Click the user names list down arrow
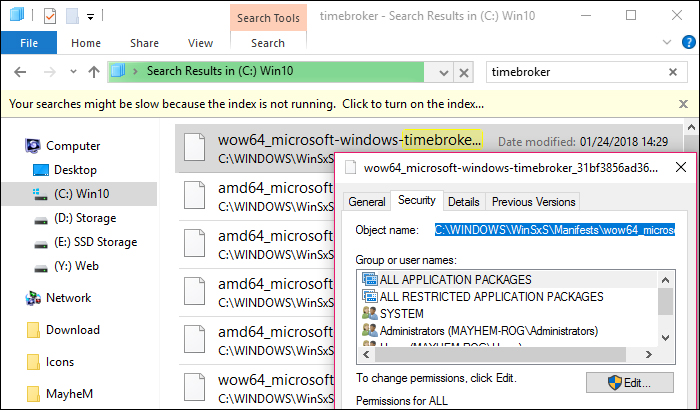 (x=665, y=338)
